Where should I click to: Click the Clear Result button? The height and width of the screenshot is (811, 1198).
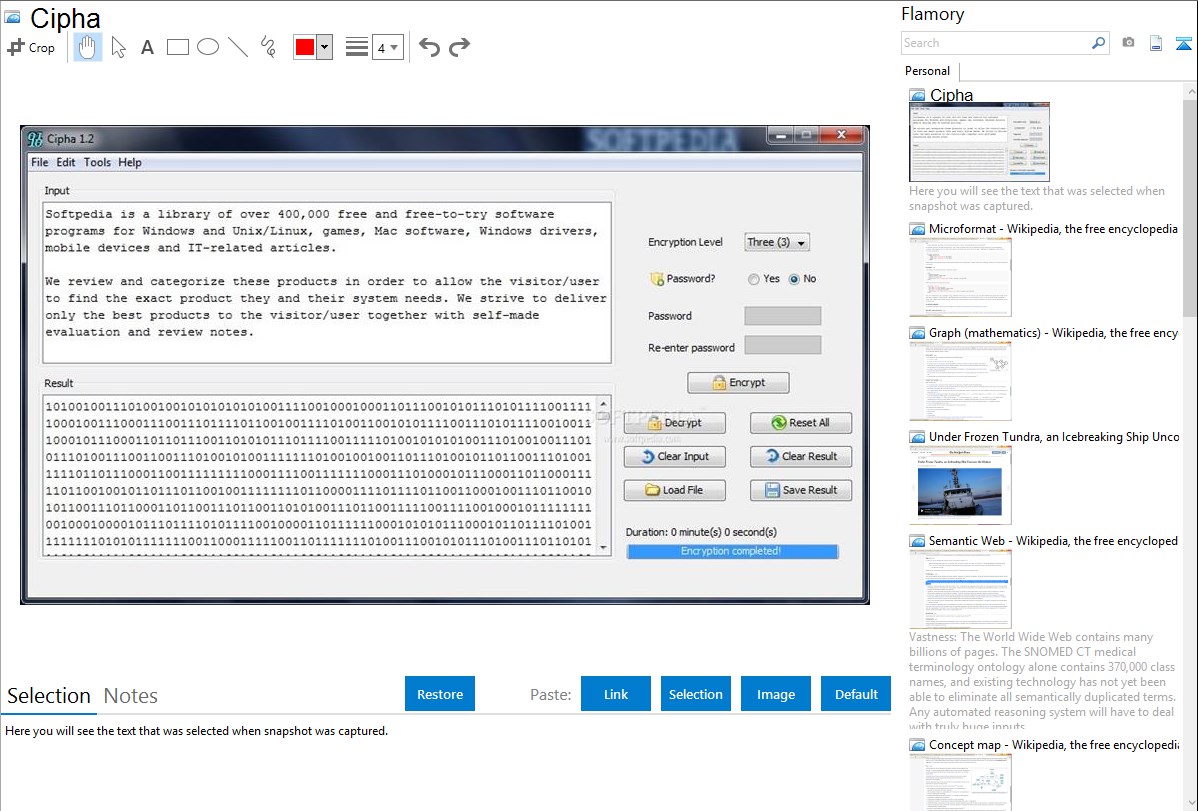coord(801,456)
